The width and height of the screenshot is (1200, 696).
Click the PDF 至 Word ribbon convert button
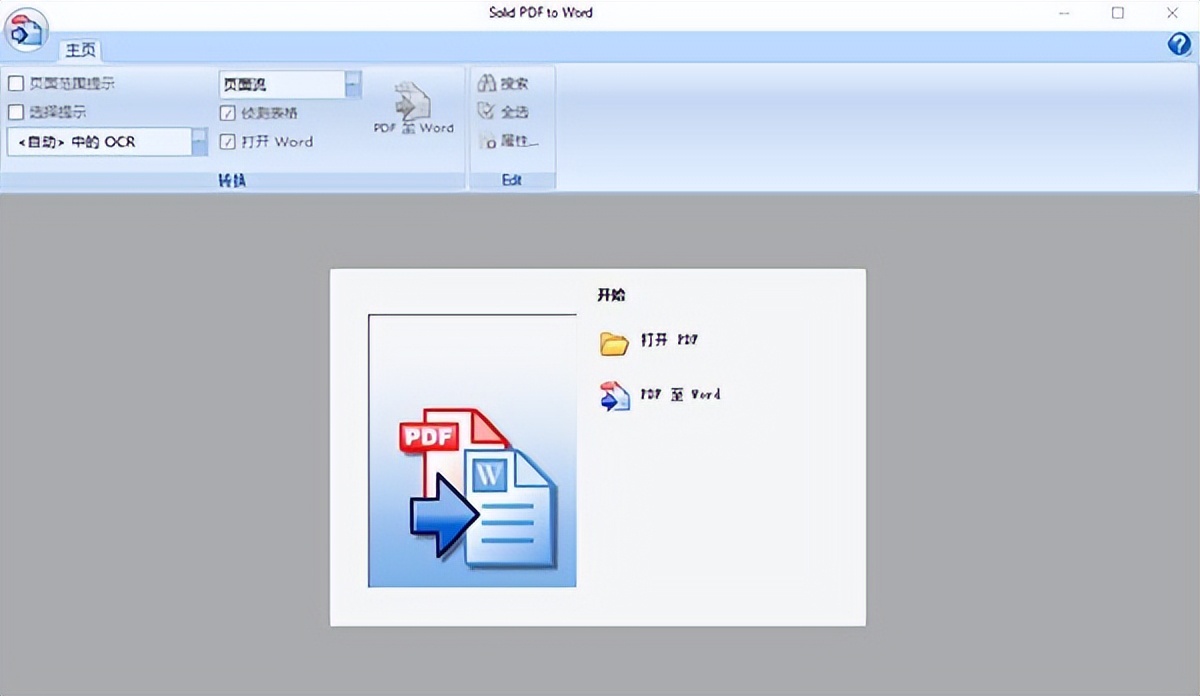click(413, 109)
